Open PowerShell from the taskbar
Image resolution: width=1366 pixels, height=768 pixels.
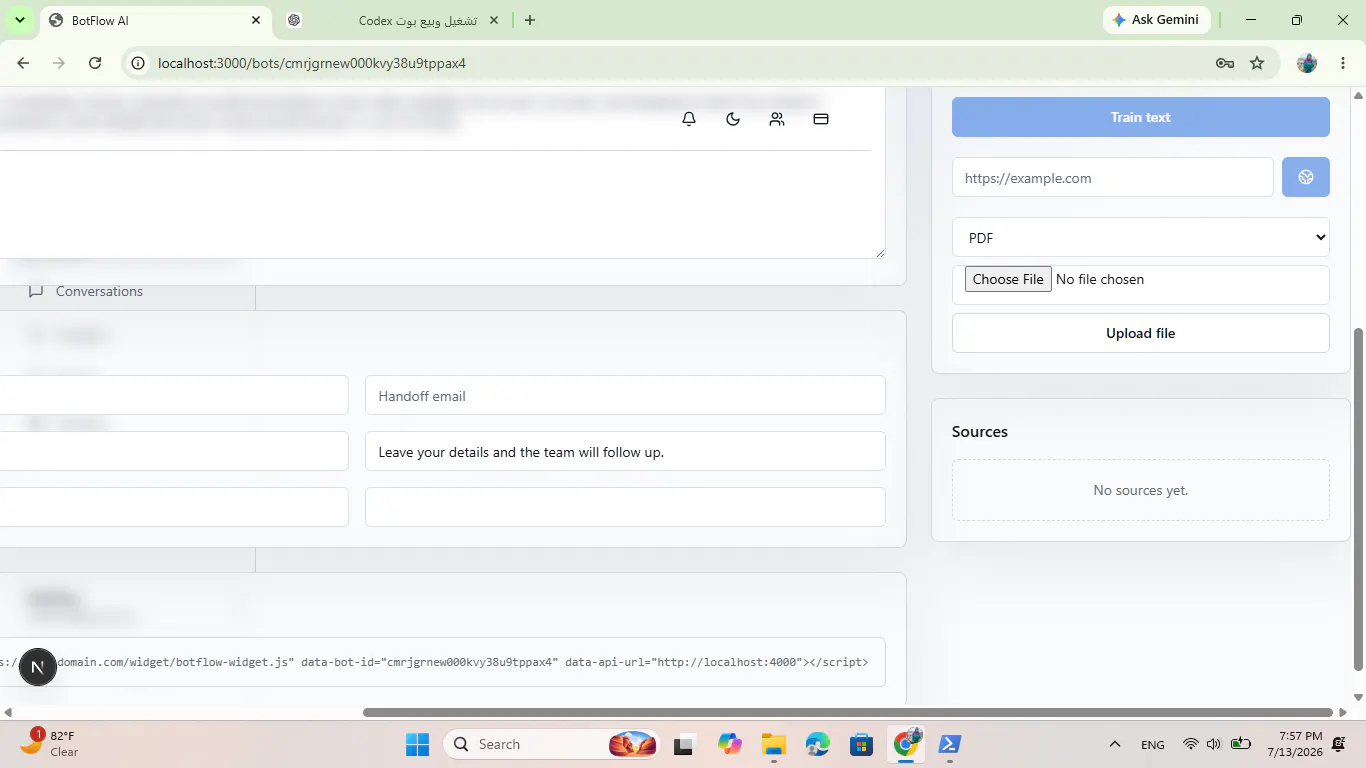point(950,744)
